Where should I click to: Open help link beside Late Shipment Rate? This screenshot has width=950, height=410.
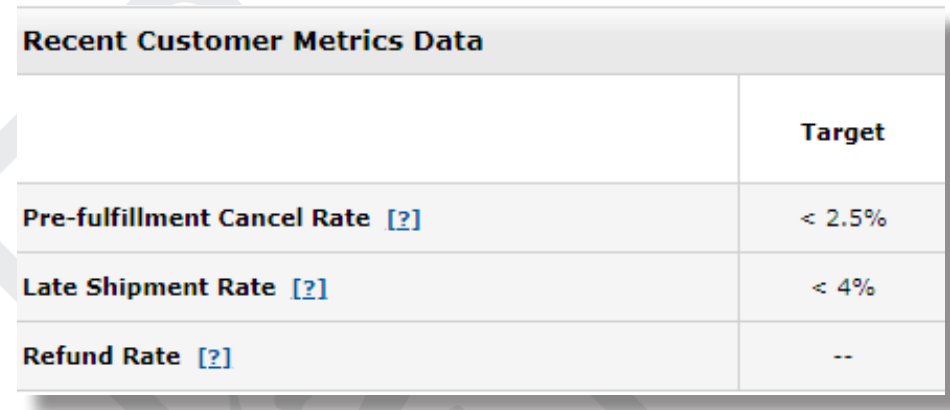point(310,288)
